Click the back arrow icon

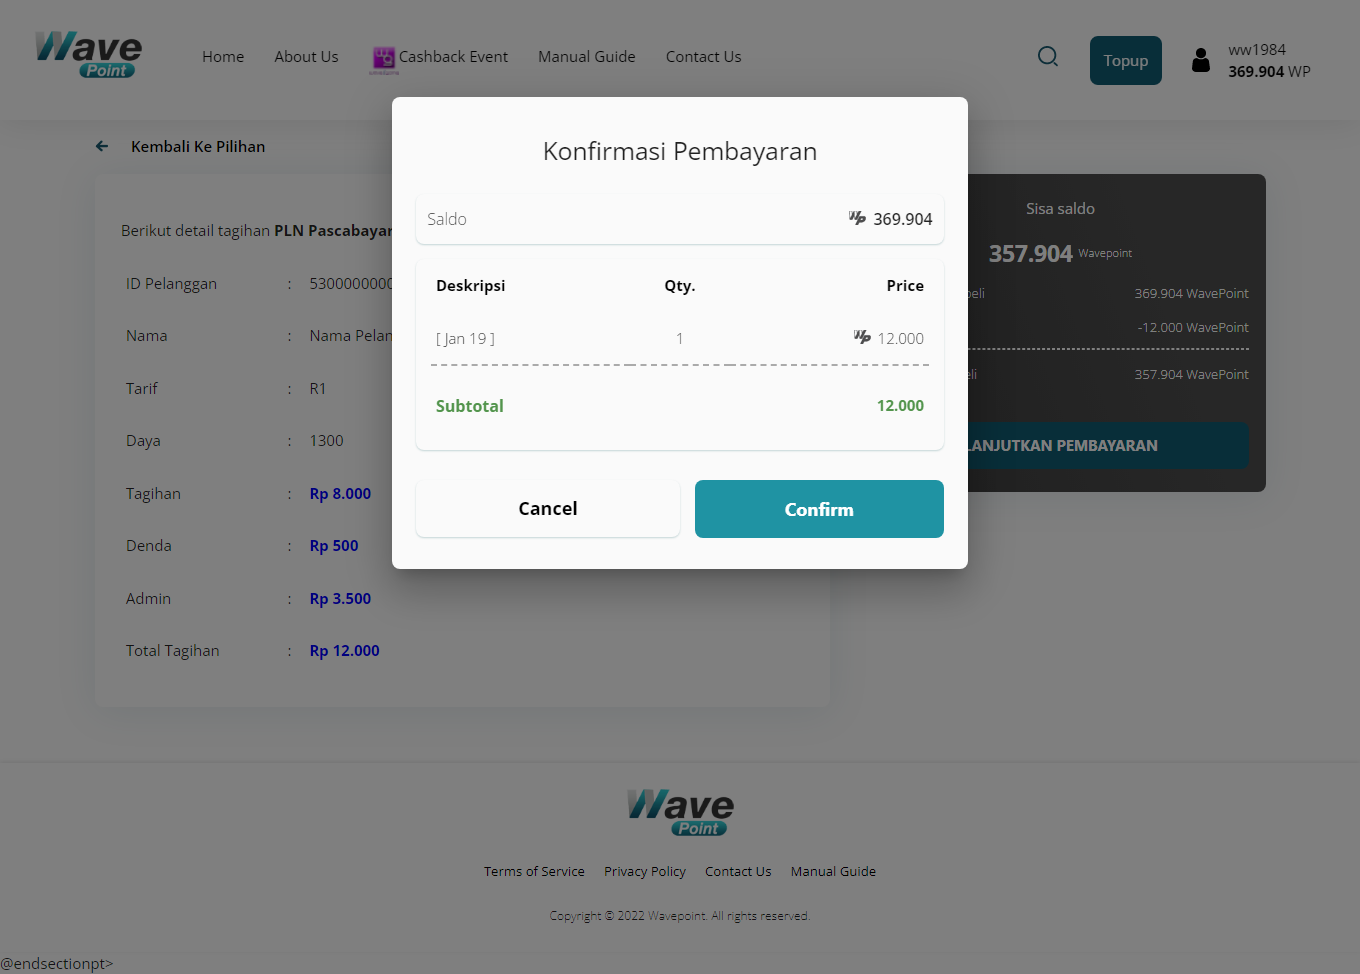pos(102,146)
